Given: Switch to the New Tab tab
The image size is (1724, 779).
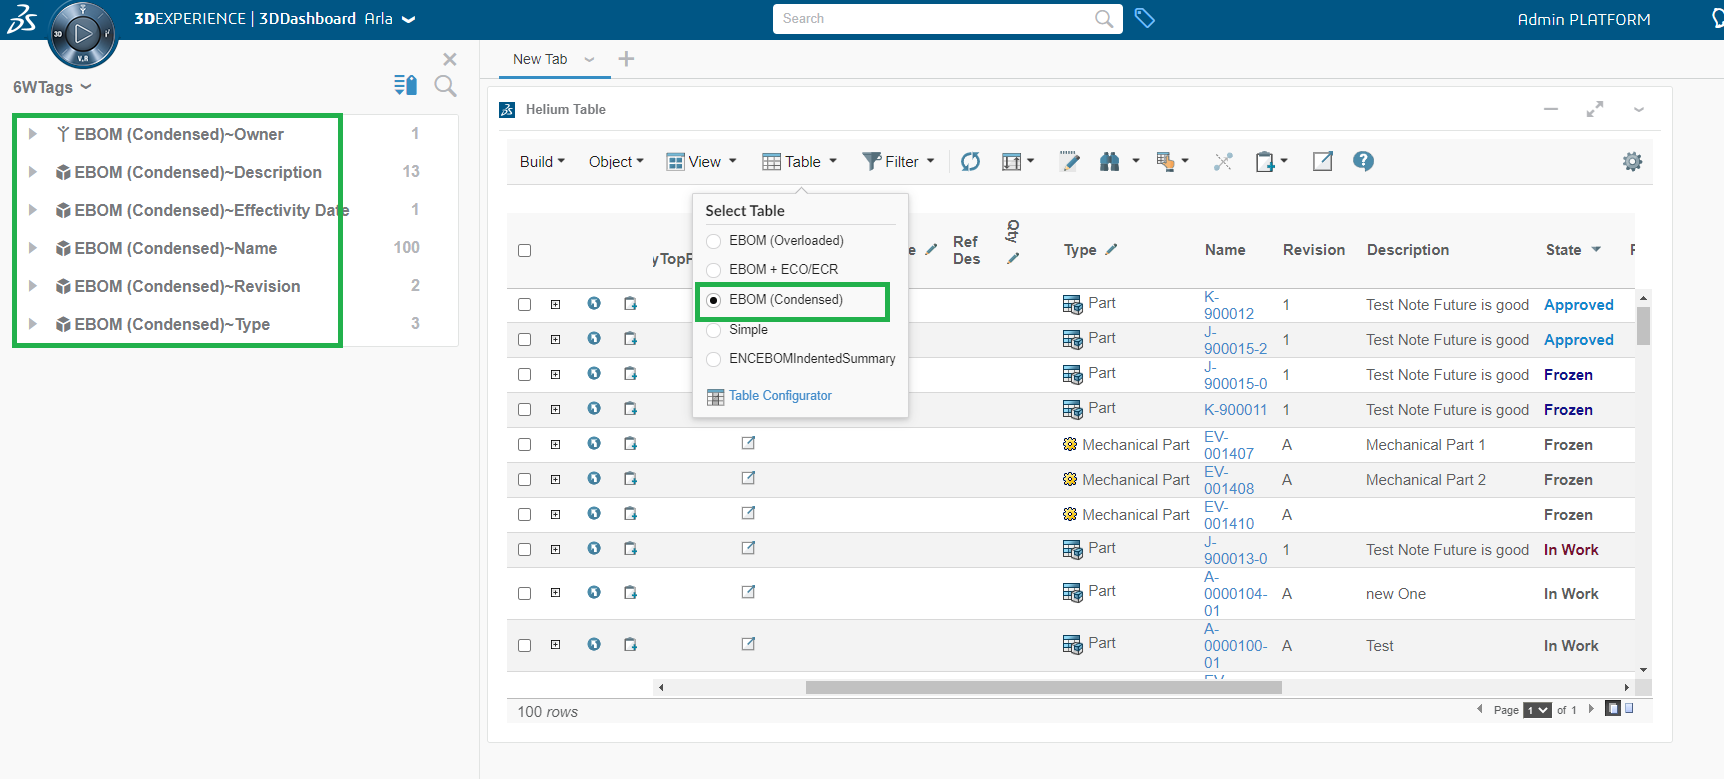Looking at the screenshot, I should pos(540,59).
